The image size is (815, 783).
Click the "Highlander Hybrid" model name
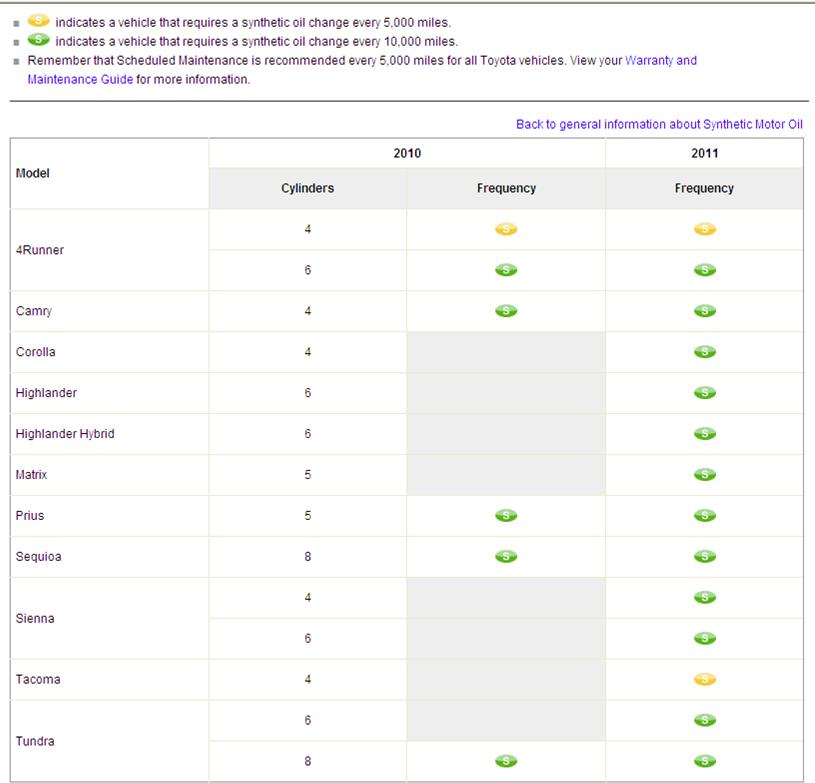tap(65, 434)
